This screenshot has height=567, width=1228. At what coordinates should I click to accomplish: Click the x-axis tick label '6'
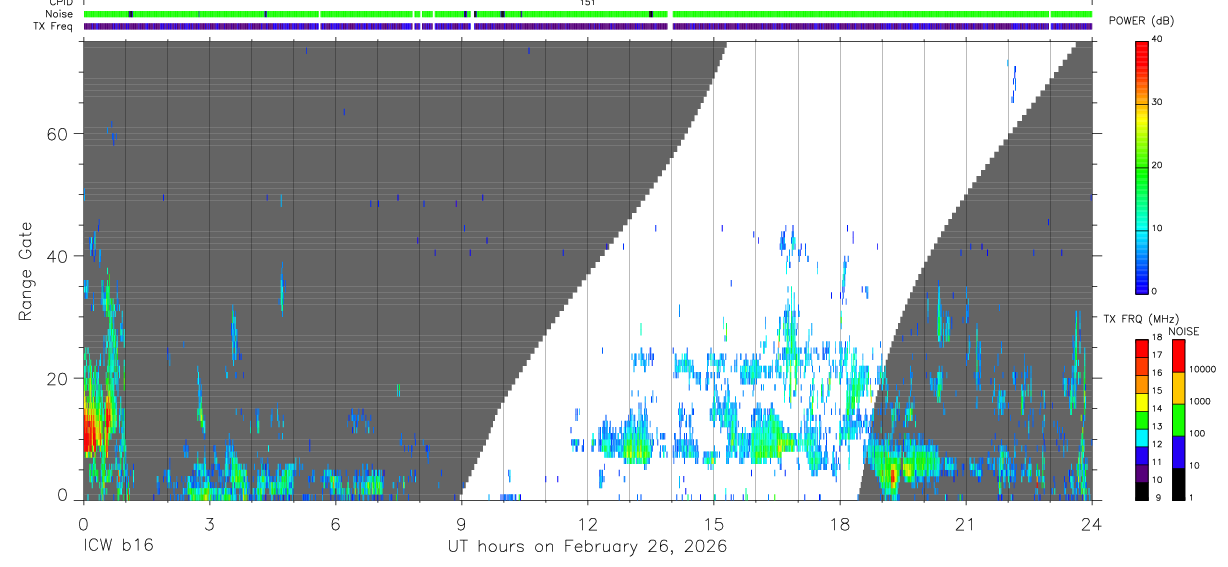(335, 524)
